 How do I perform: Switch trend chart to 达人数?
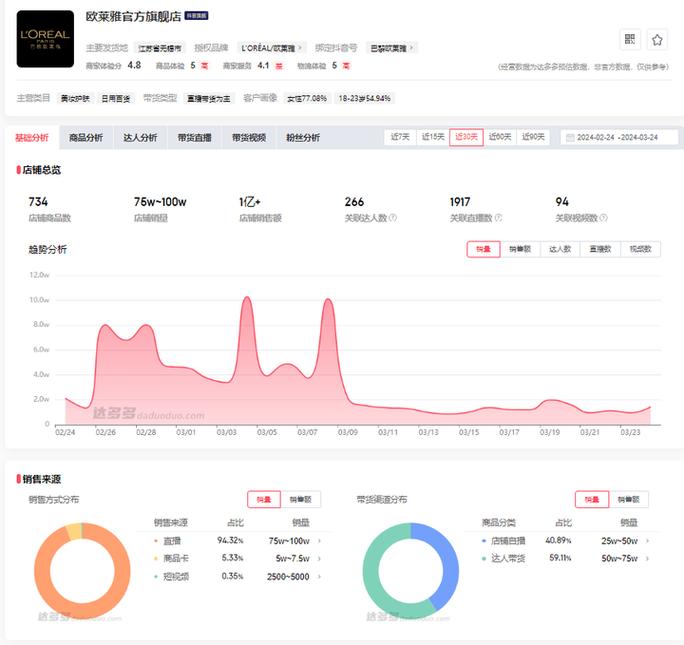[560, 249]
